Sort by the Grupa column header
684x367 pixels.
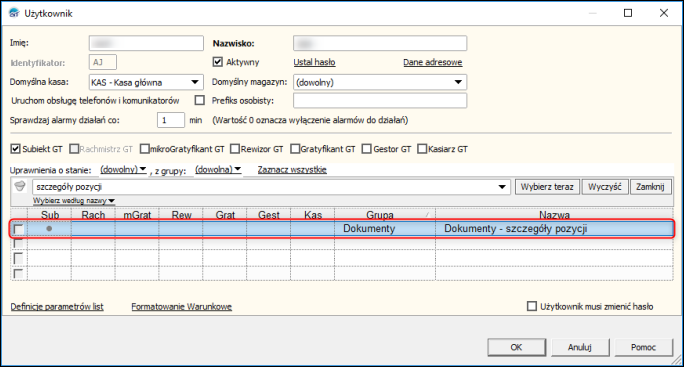(x=380, y=215)
